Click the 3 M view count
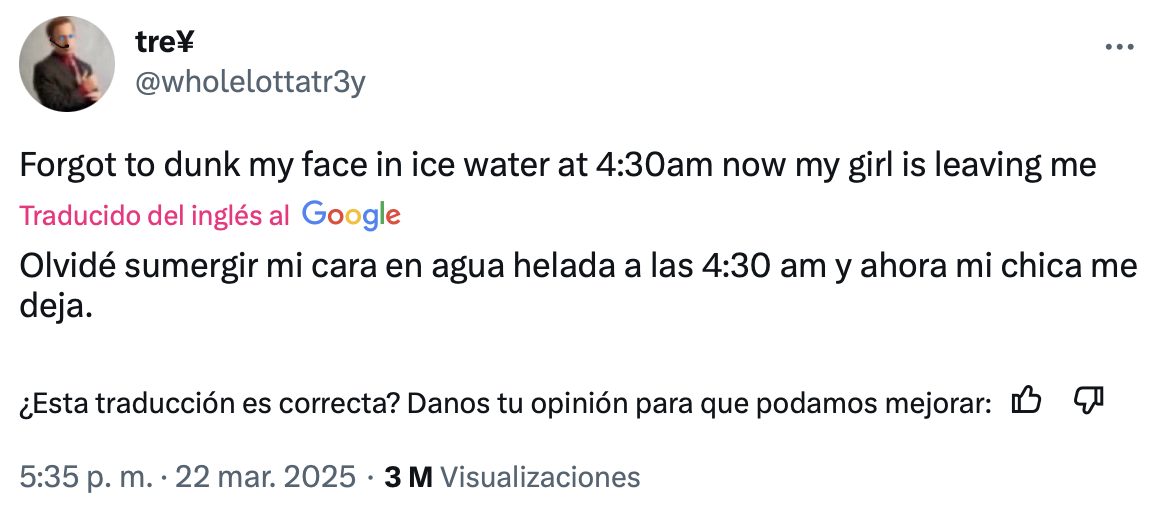Viewport: 1164px width, 510px height. 408,477
